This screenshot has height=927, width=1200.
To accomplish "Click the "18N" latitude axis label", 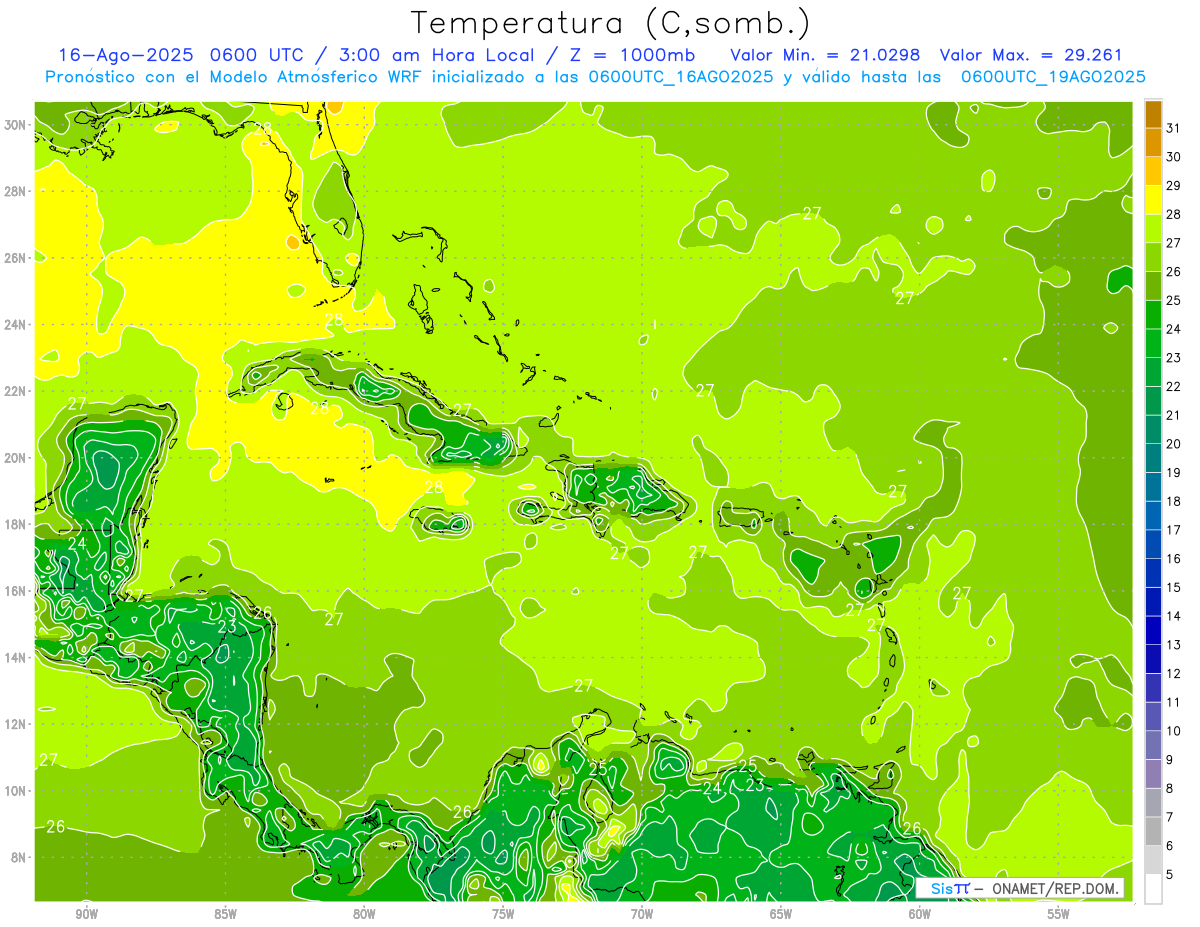I will (x=16, y=524).
